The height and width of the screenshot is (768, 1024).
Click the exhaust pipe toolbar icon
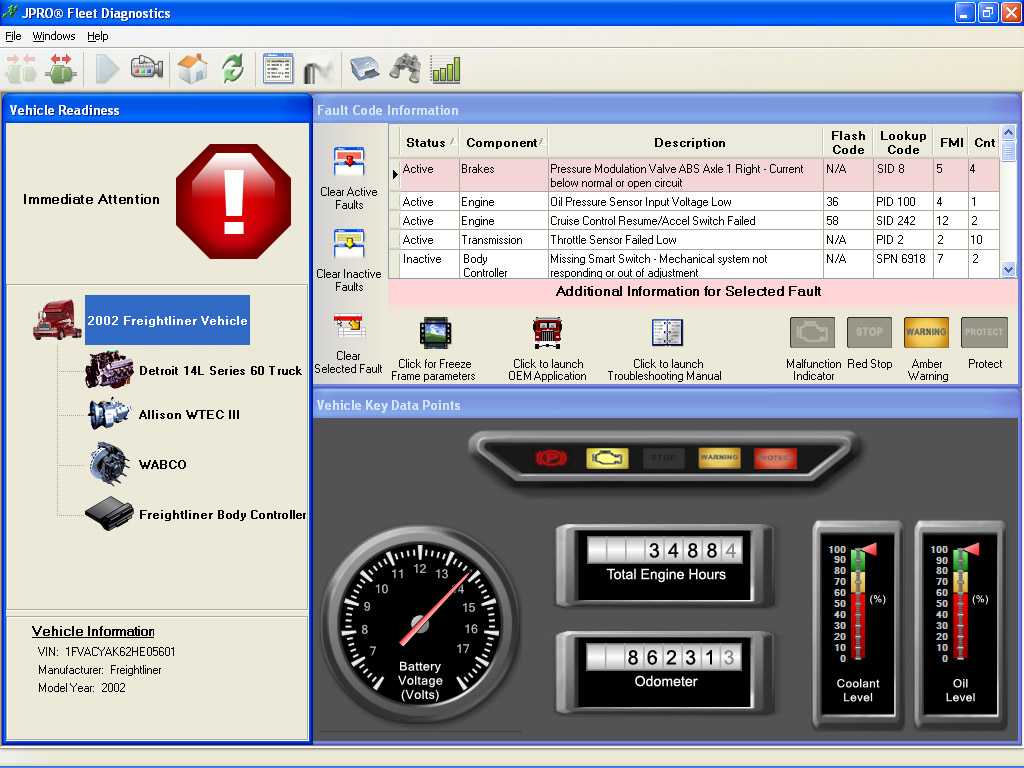[318, 71]
